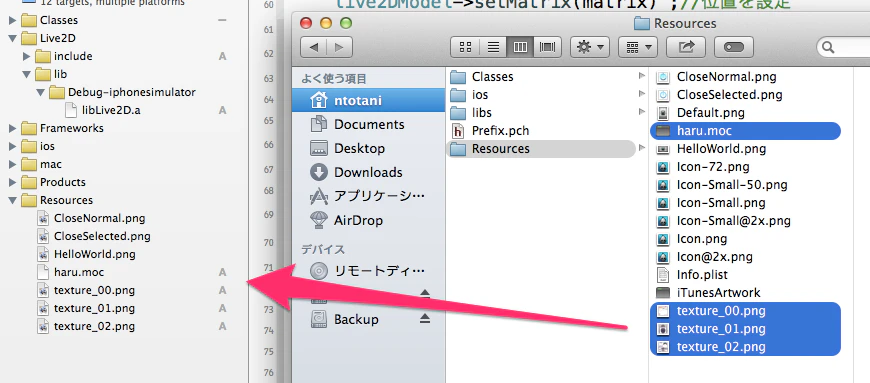Screen dimensions: 870x383
Task: Switch Finder to Cover Flow view
Action: pos(547,48)
